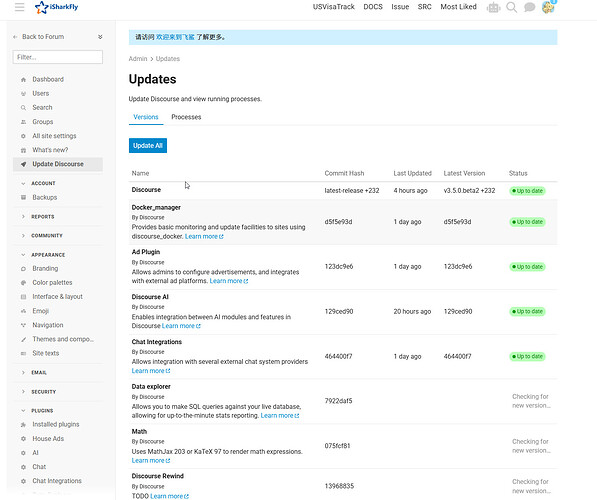Click the Admin breadcrumb link

click(x=138, y=59)
